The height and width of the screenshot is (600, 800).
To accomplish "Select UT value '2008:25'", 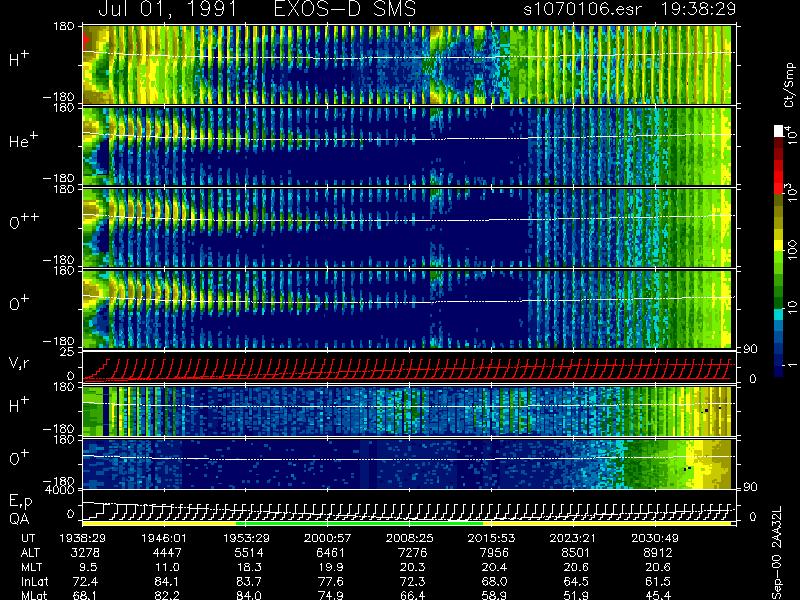I will pos(409,538).
